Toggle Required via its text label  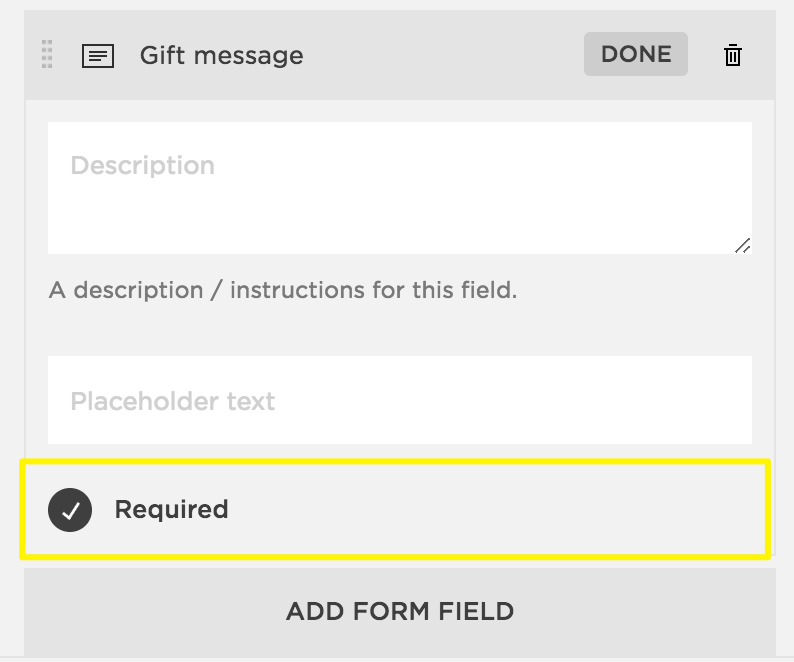pyautogui.click(x=171, y=509)
